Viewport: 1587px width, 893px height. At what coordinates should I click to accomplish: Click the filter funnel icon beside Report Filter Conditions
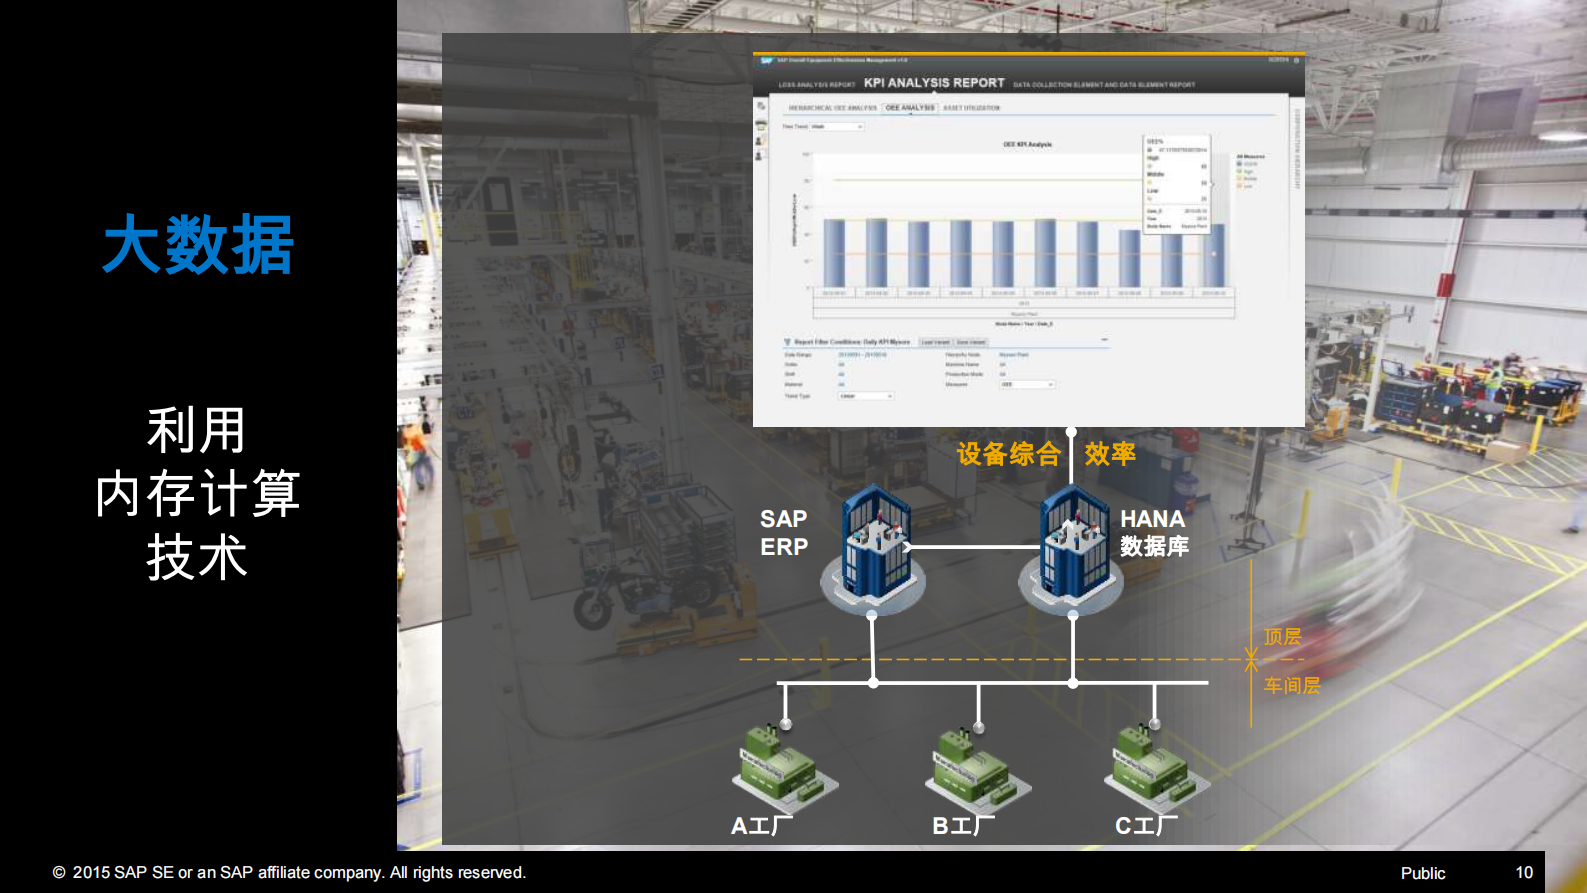787,342
